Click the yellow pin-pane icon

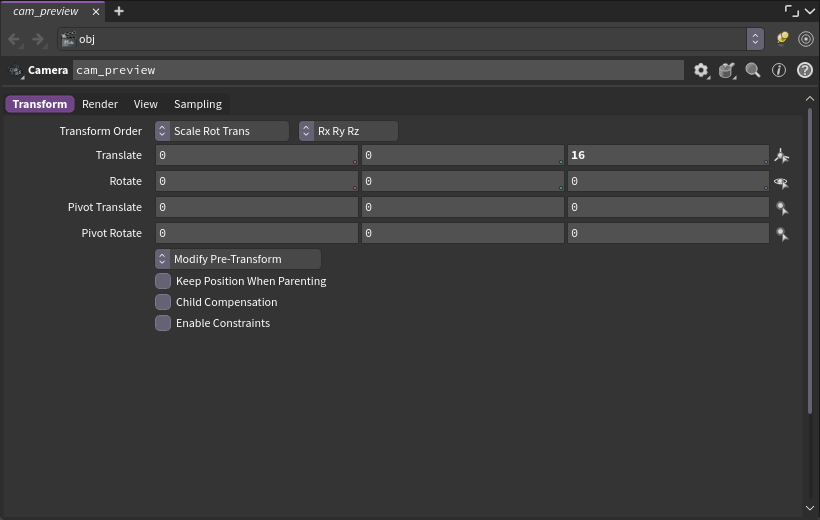tap(782, 39)
